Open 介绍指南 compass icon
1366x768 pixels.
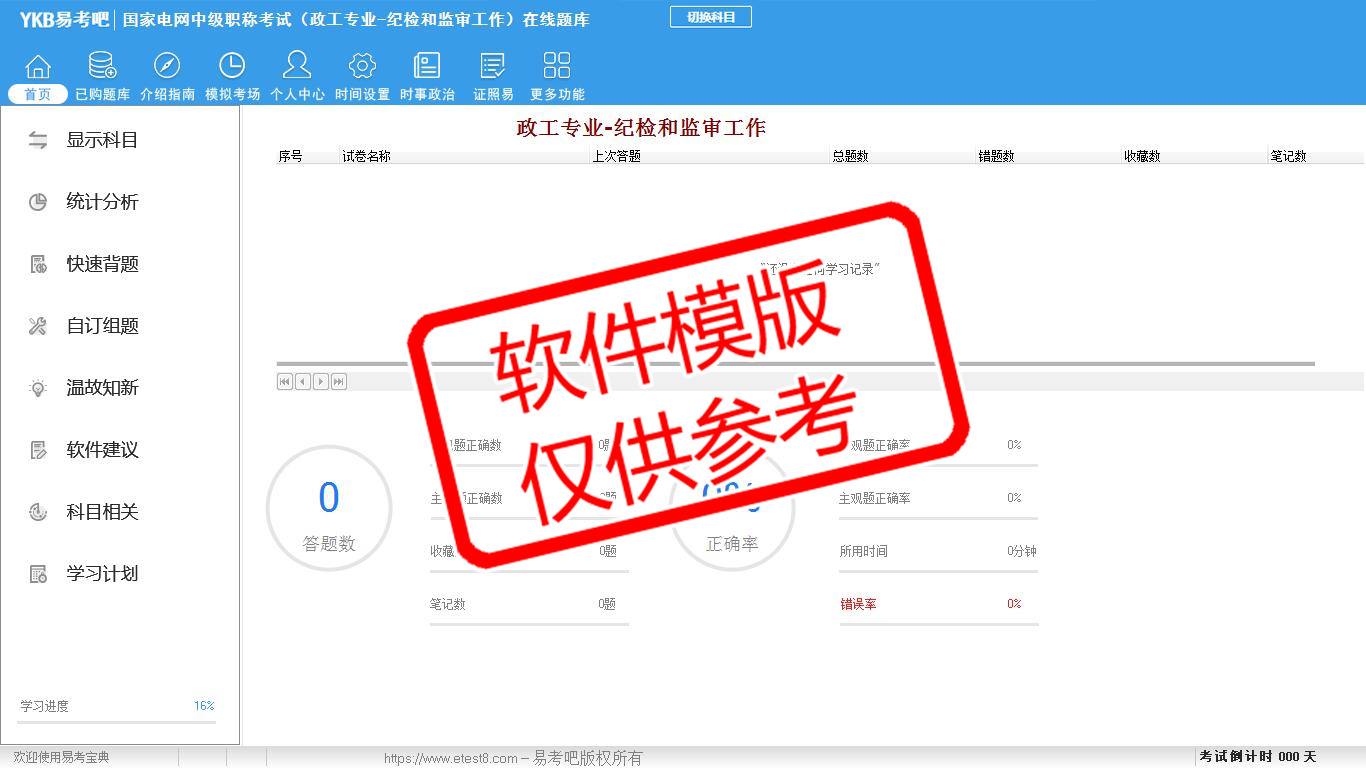tap(167, 67)
